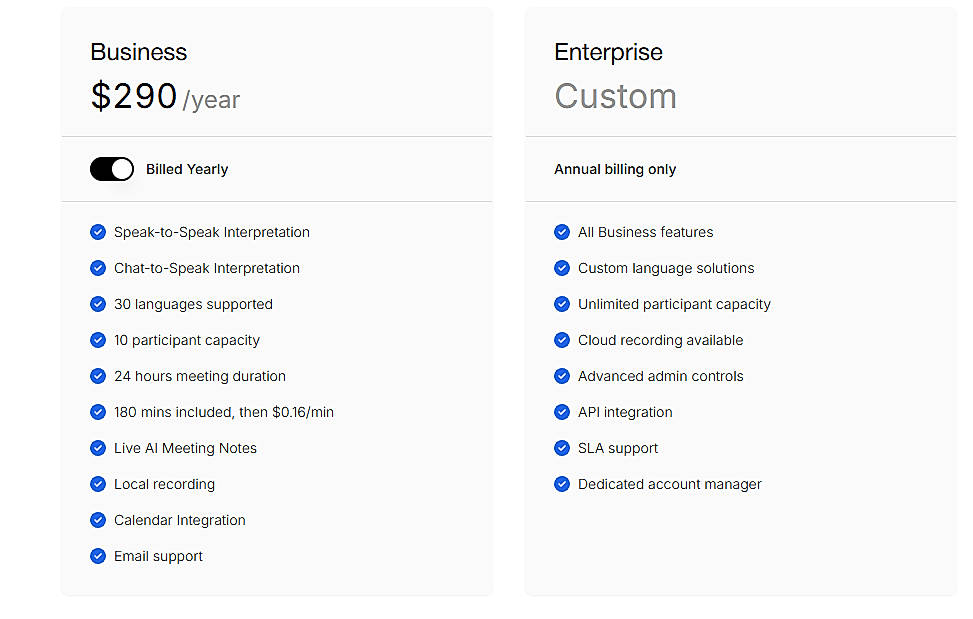Click Cloud recording available feature text
Viewport: 973px width, 619px height.
point(660,340)
